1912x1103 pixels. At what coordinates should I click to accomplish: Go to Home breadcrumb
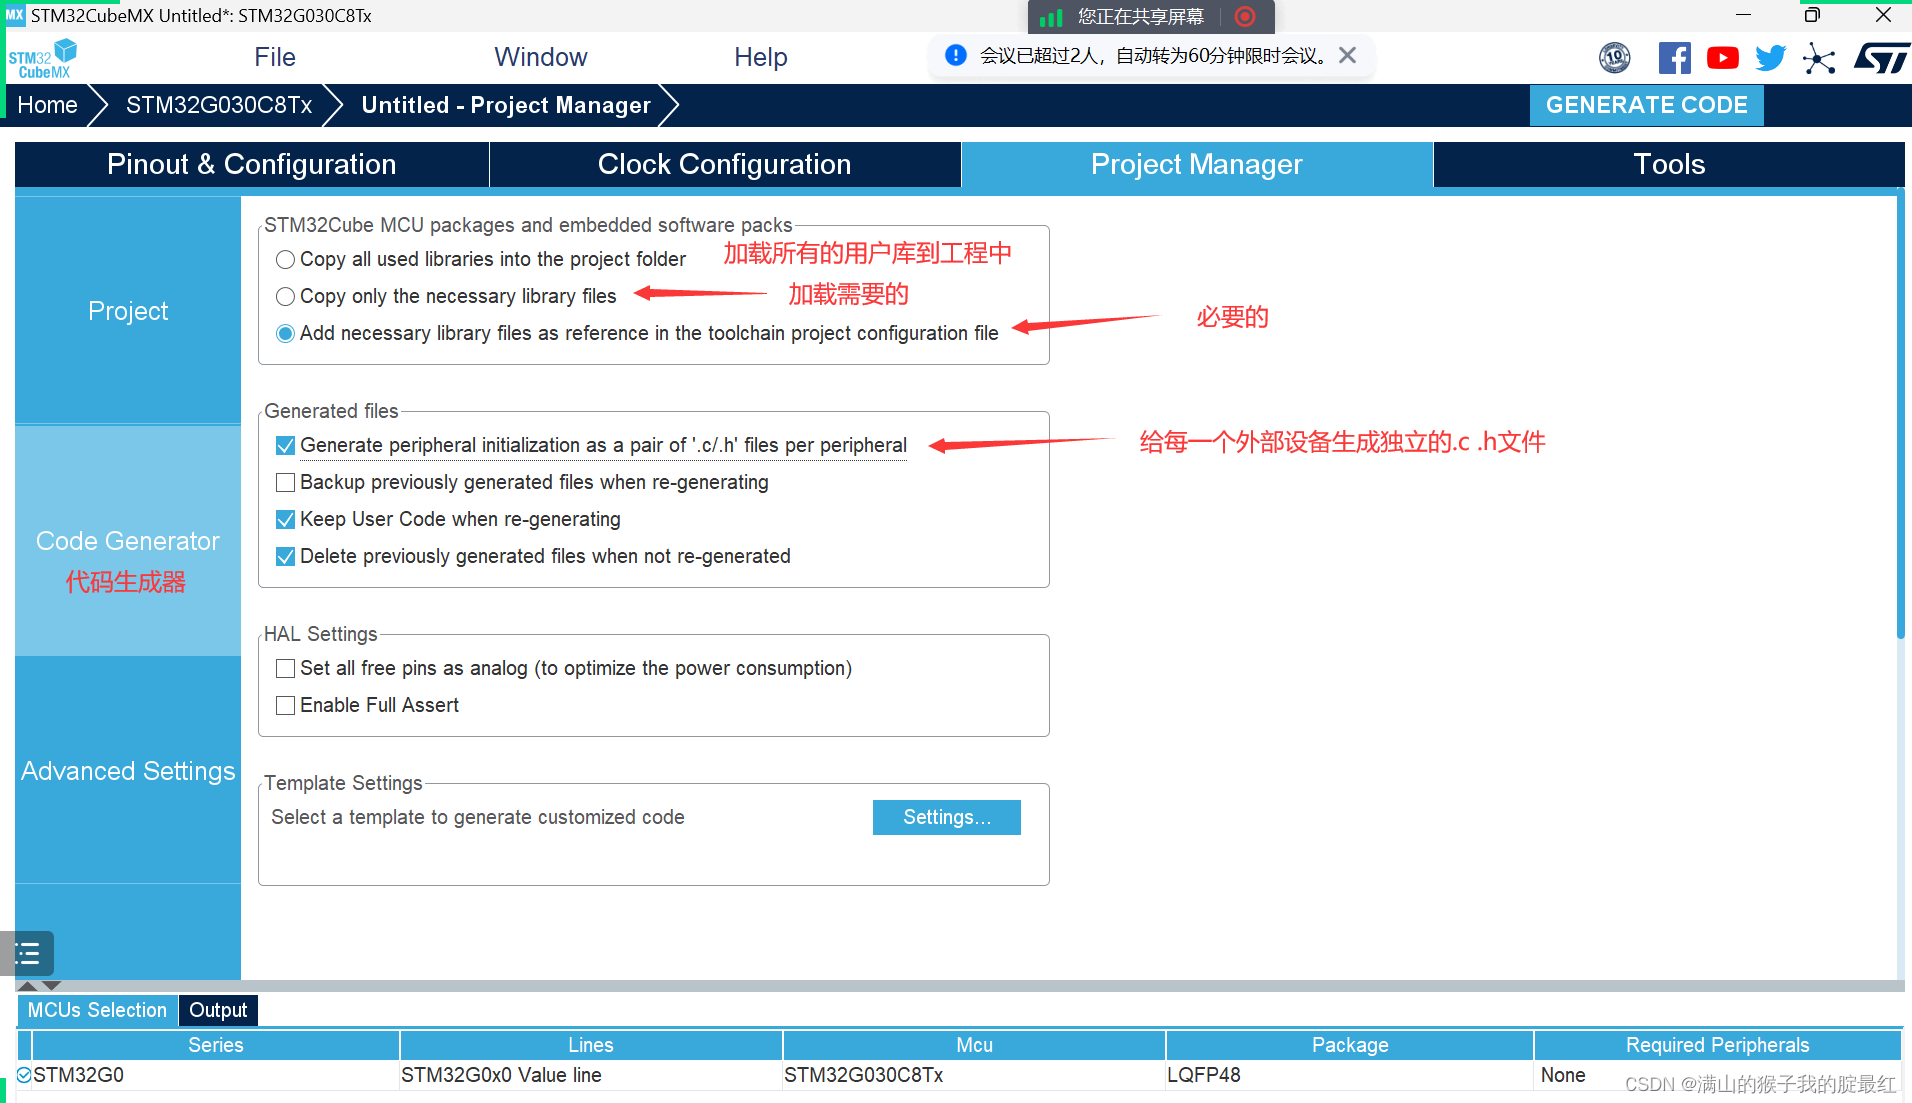[47, 105]
